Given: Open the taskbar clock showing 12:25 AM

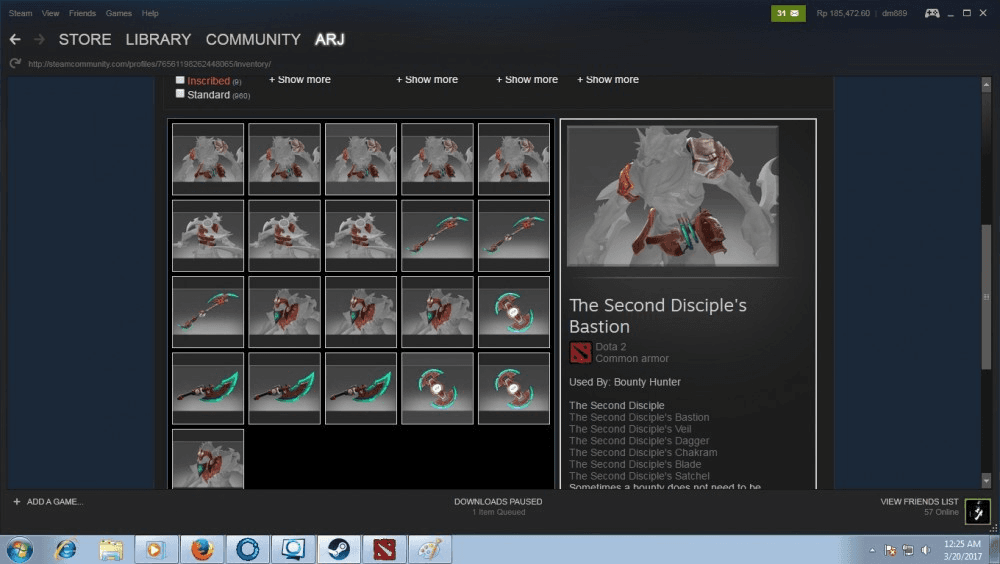Looking at the screenshot, I should click(x=962, y=550).
